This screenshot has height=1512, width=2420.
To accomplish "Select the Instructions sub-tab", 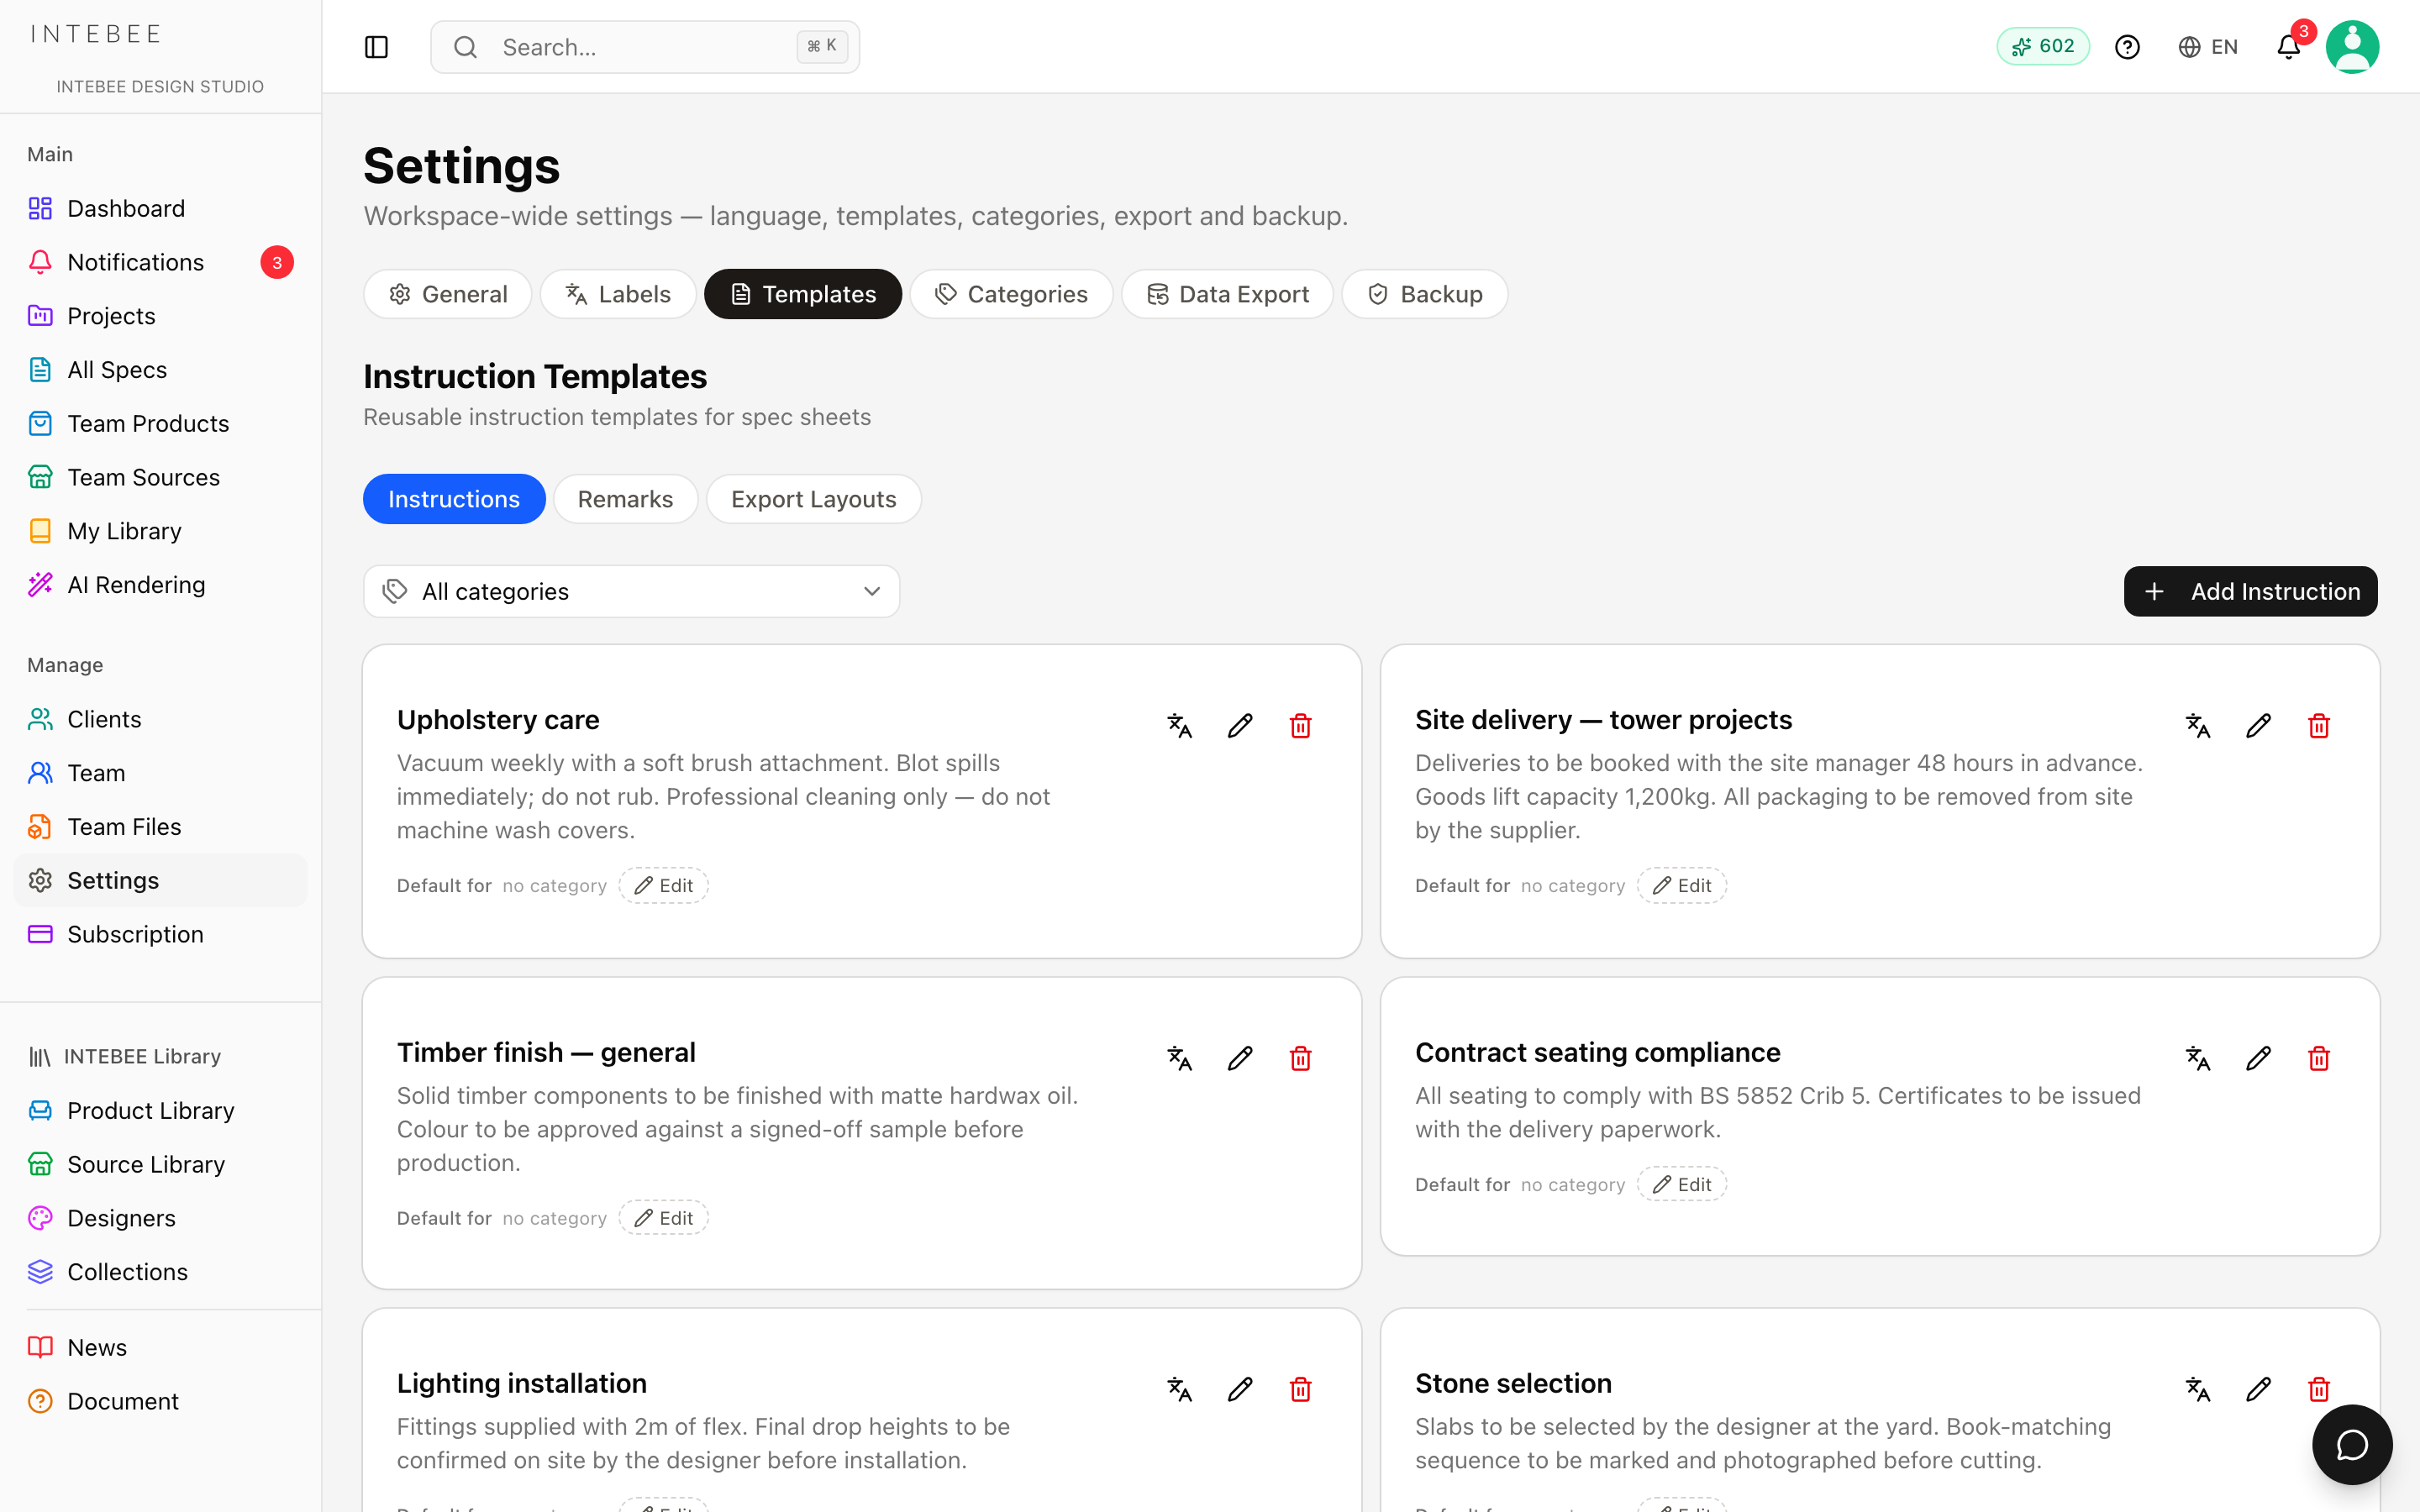I will pos(454,499).
